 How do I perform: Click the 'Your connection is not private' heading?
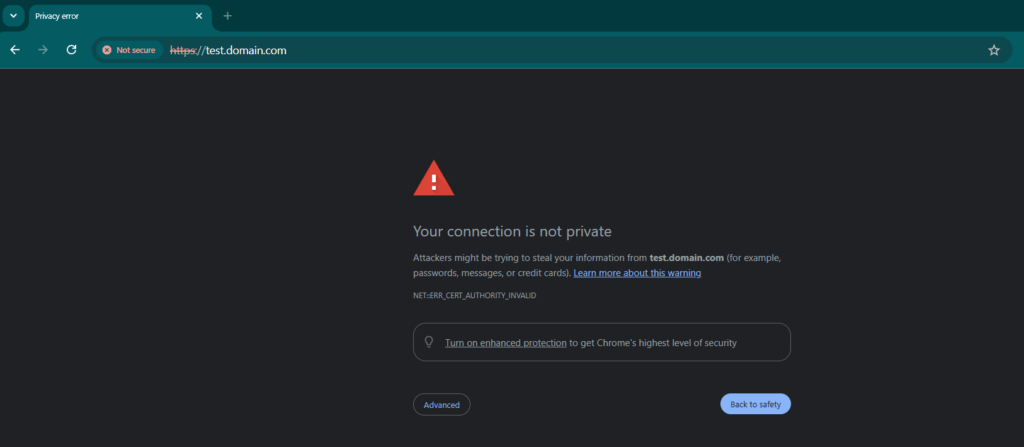[512, 231]
